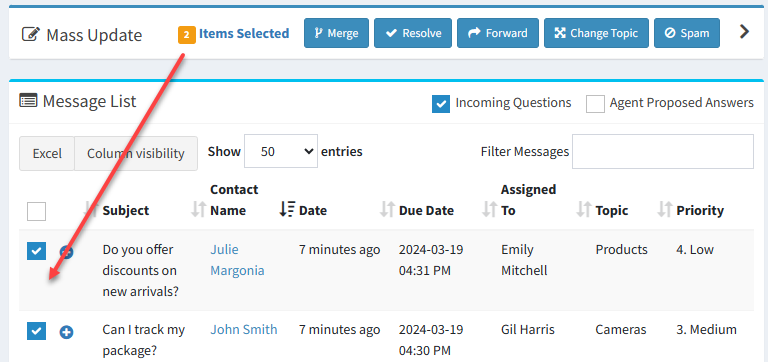Click '7 minutes ago' in John Smith row
Screen dimensions: 768x362
339,330
